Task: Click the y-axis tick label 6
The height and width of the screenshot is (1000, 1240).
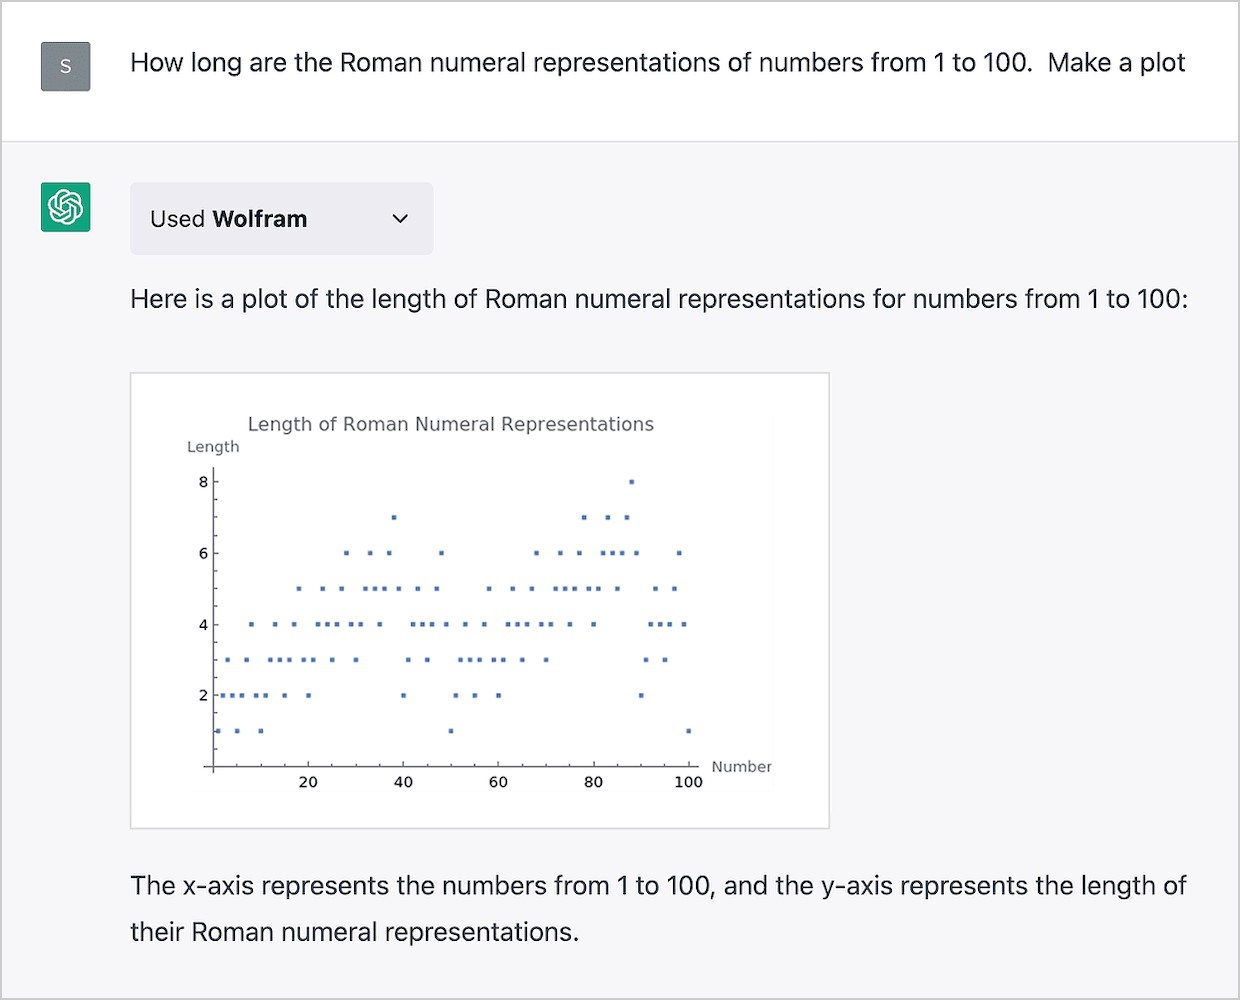Action: 204,553
